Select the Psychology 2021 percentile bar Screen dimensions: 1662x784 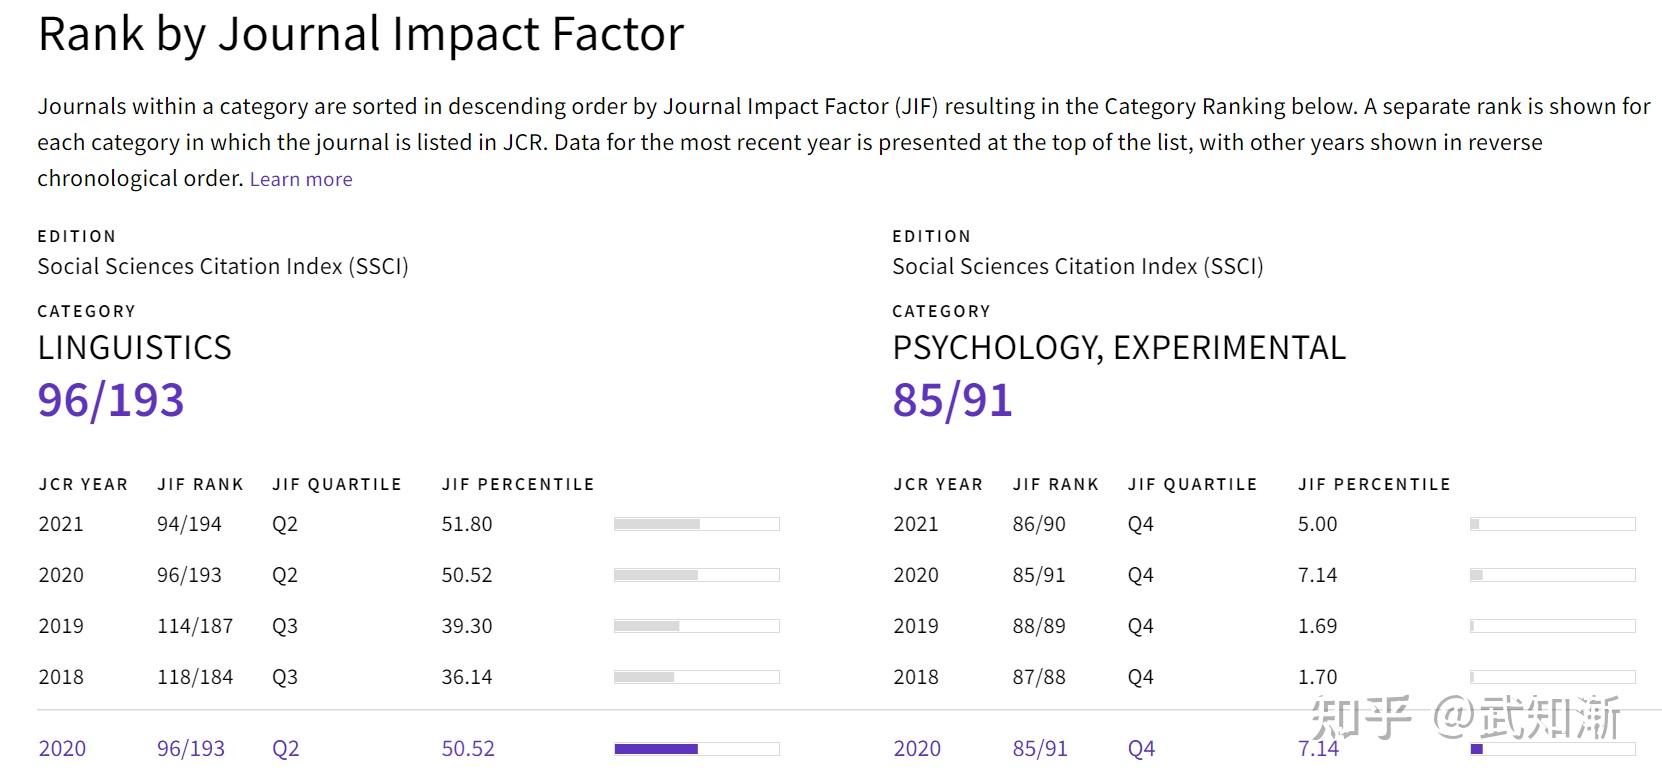coord(1552,524)
